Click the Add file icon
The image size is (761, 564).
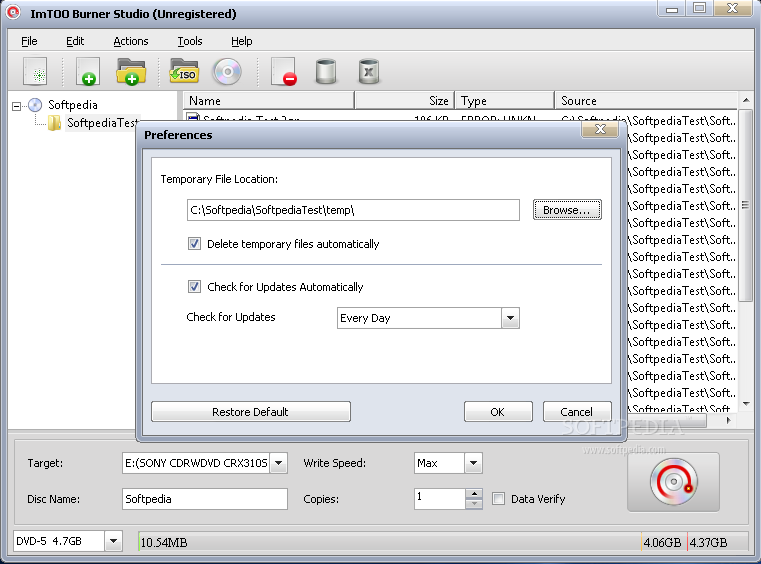point(88,72)
